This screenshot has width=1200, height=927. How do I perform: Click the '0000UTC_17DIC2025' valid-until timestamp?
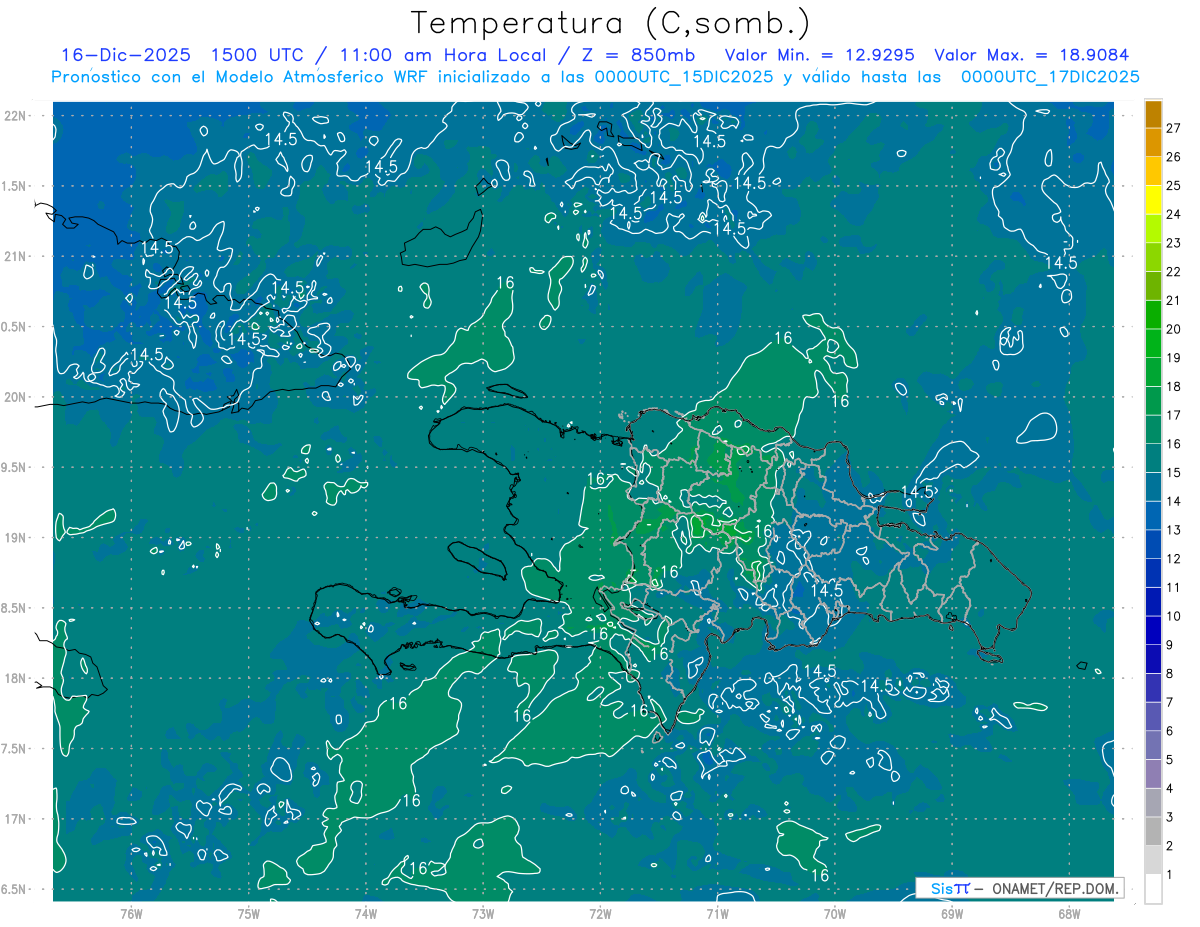(x=1050, y=77)
